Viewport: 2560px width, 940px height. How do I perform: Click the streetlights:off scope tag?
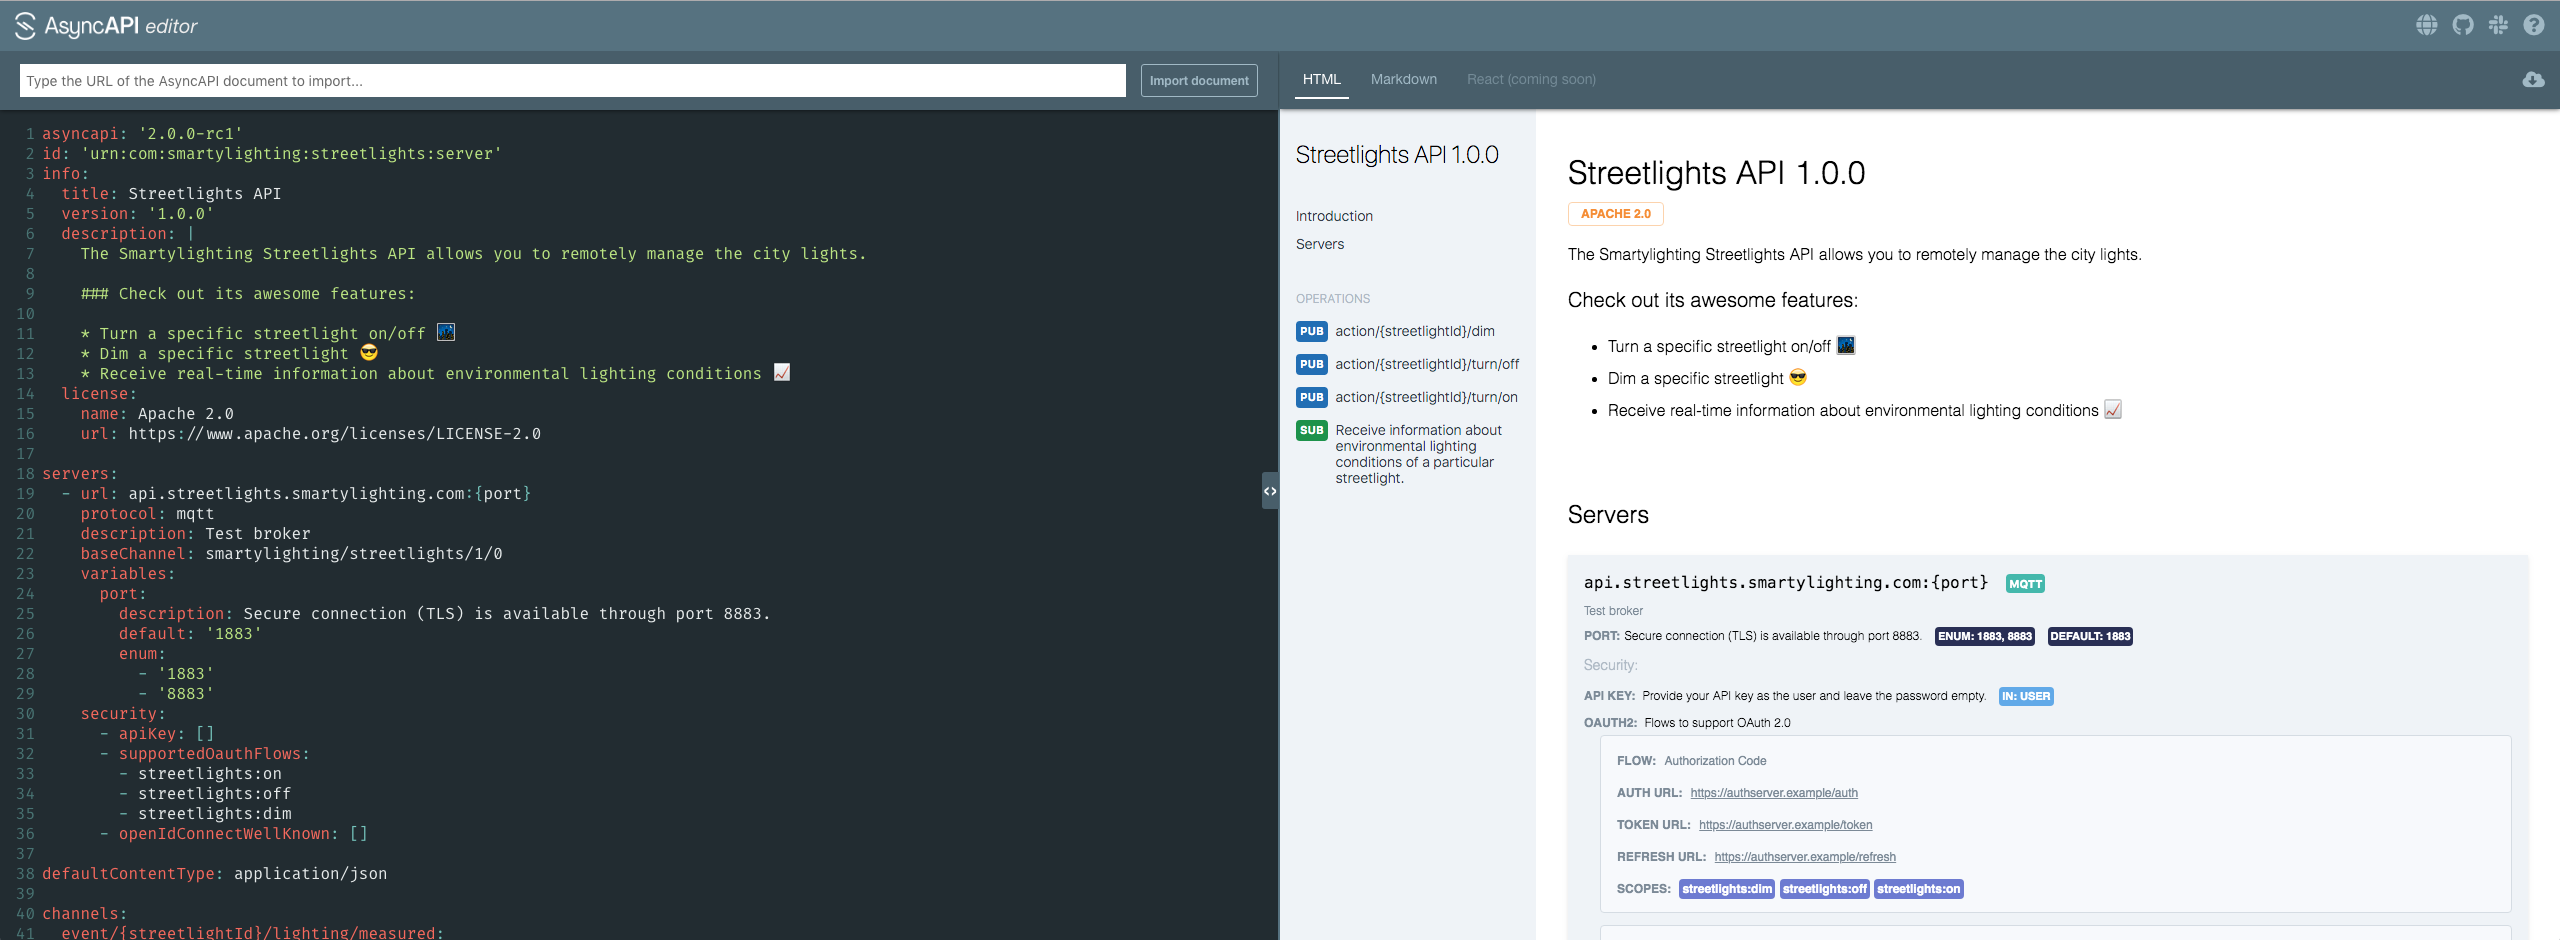pyautogui.click(x=1824, y=889)
